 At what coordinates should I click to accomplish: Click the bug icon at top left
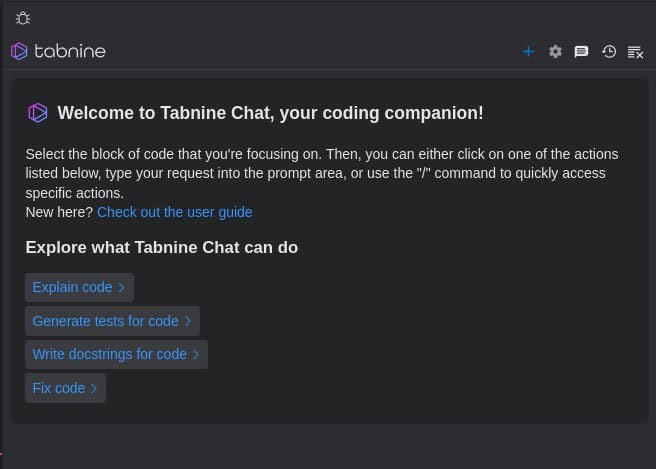tap(23, 17)
